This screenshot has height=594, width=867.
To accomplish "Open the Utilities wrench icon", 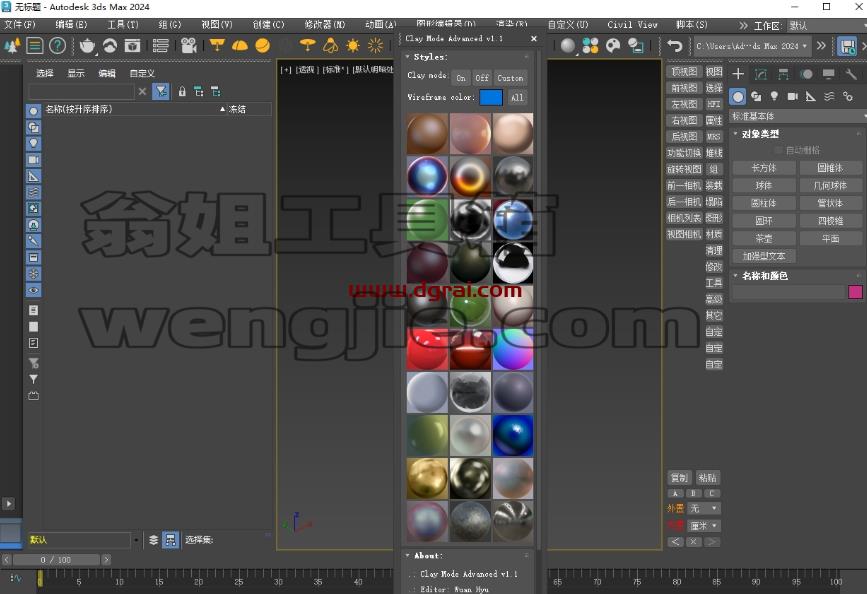I will [x=851, y=74].
